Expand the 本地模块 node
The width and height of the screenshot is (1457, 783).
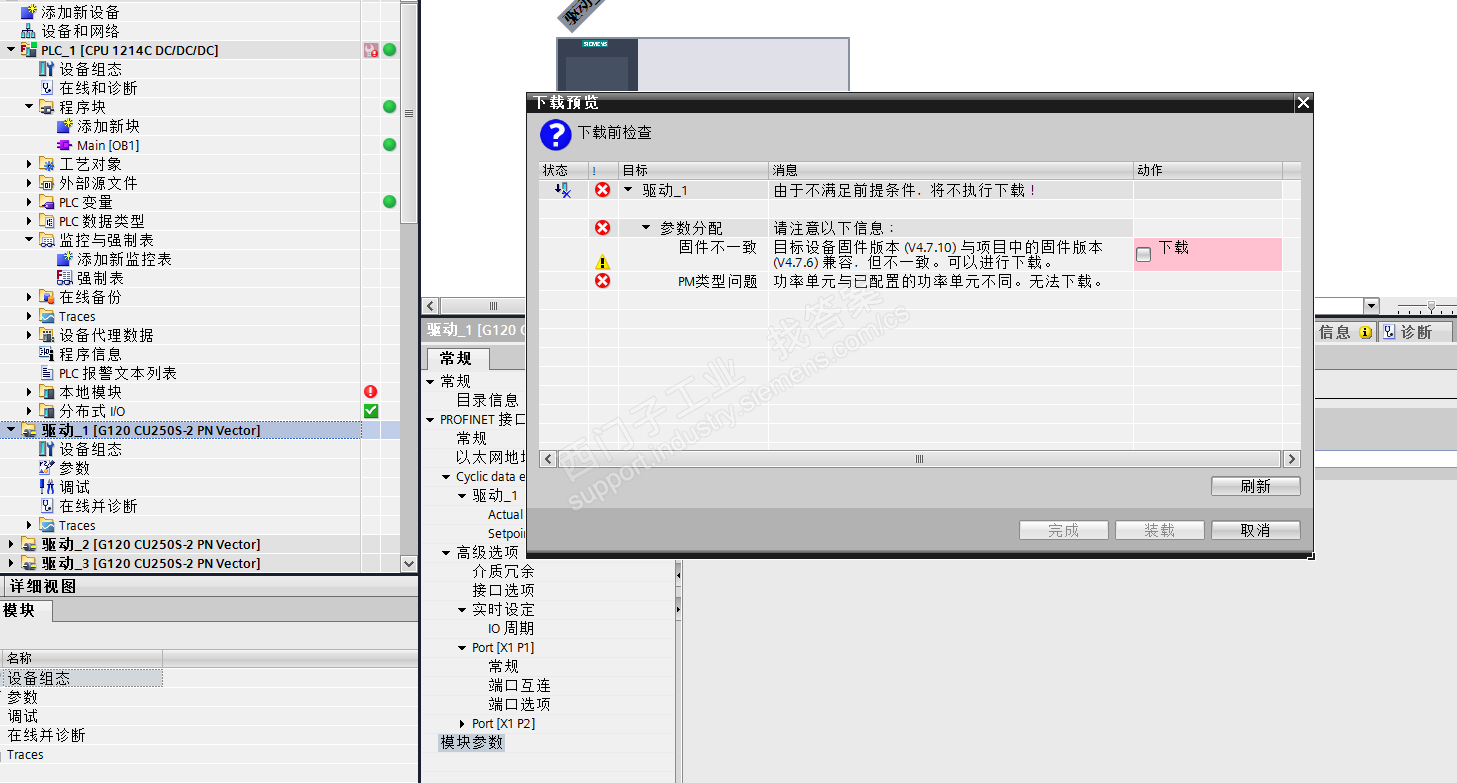pos(29,392)
